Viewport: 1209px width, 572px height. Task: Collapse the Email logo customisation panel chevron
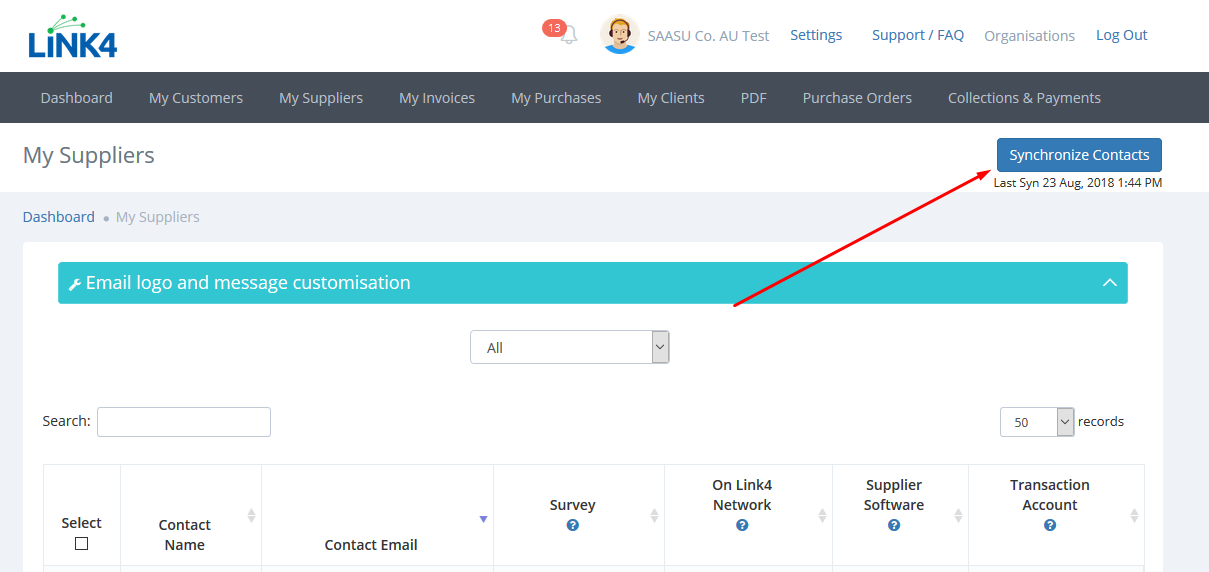[x=1109, y=283]
